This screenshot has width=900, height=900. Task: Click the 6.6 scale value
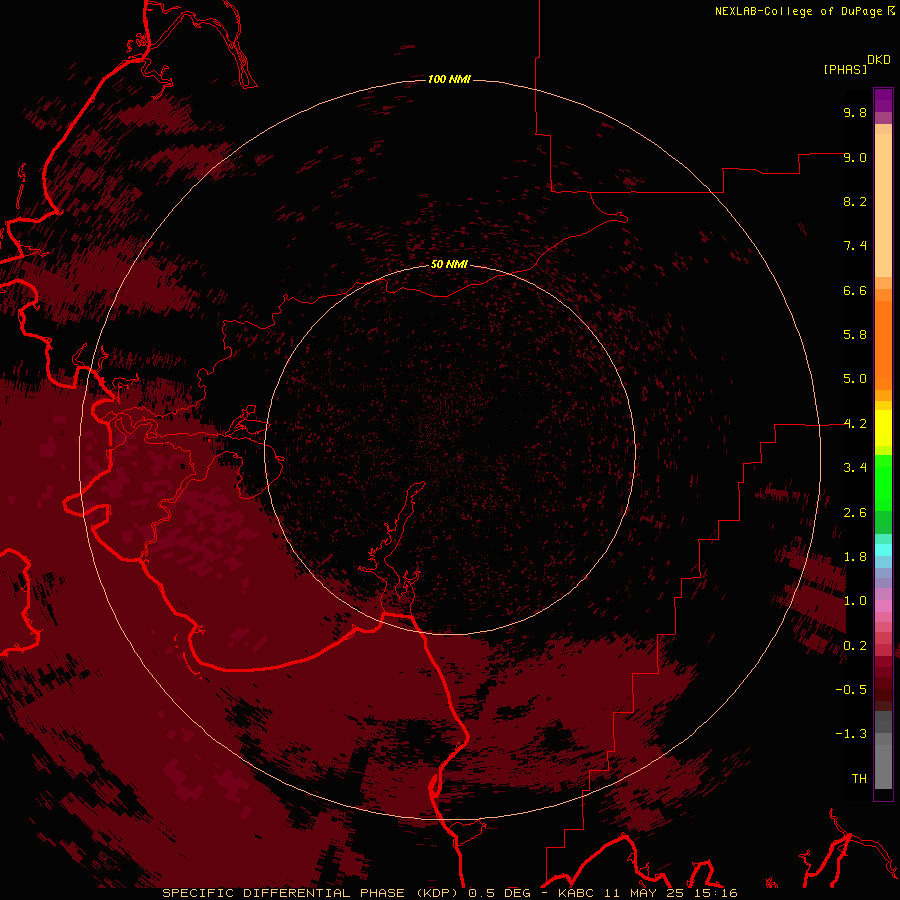coord(855,290)
